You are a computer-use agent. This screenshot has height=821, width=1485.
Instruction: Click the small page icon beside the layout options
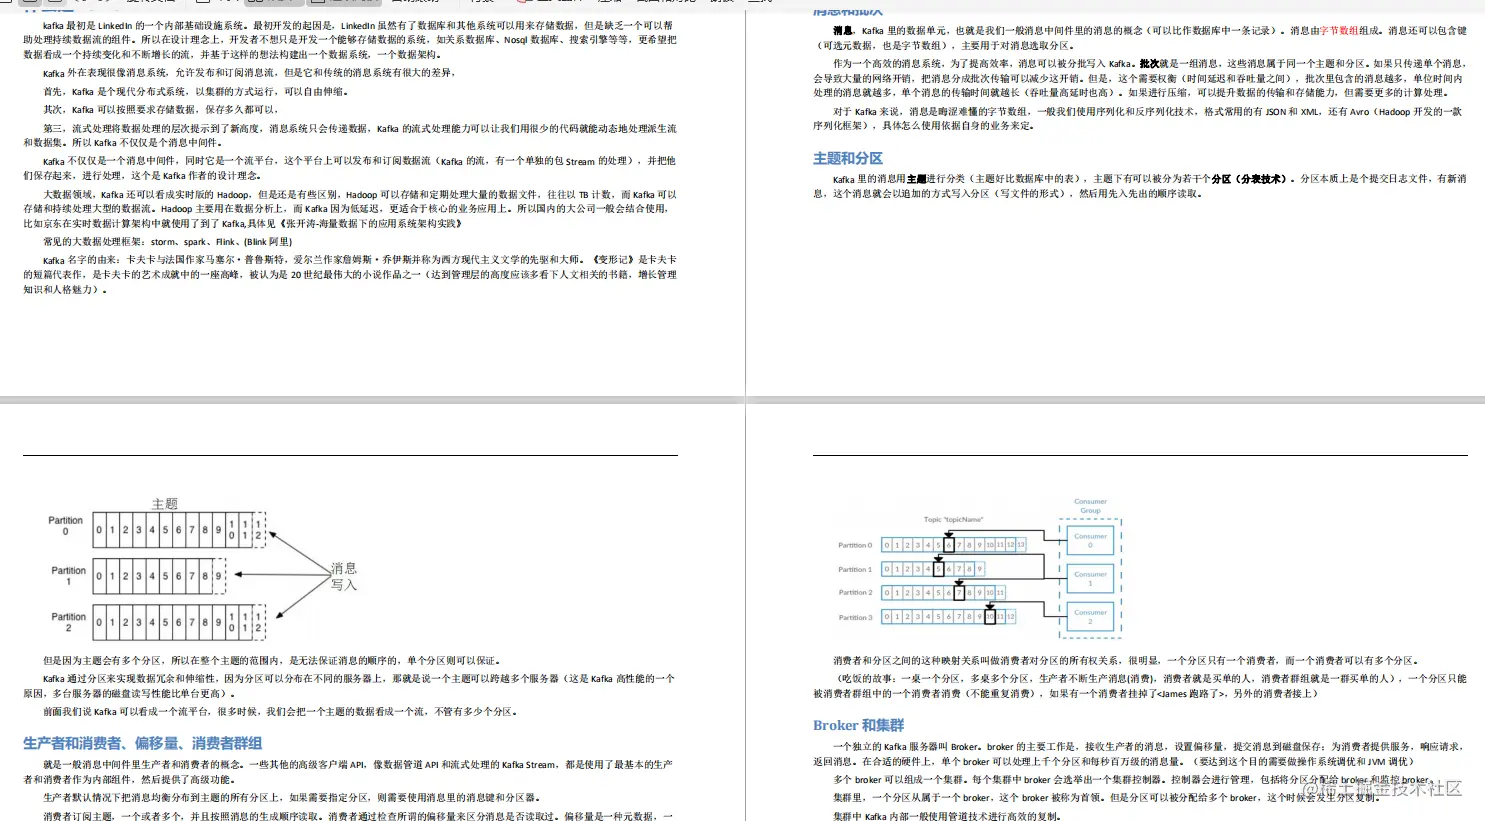[x=203, y=4]
